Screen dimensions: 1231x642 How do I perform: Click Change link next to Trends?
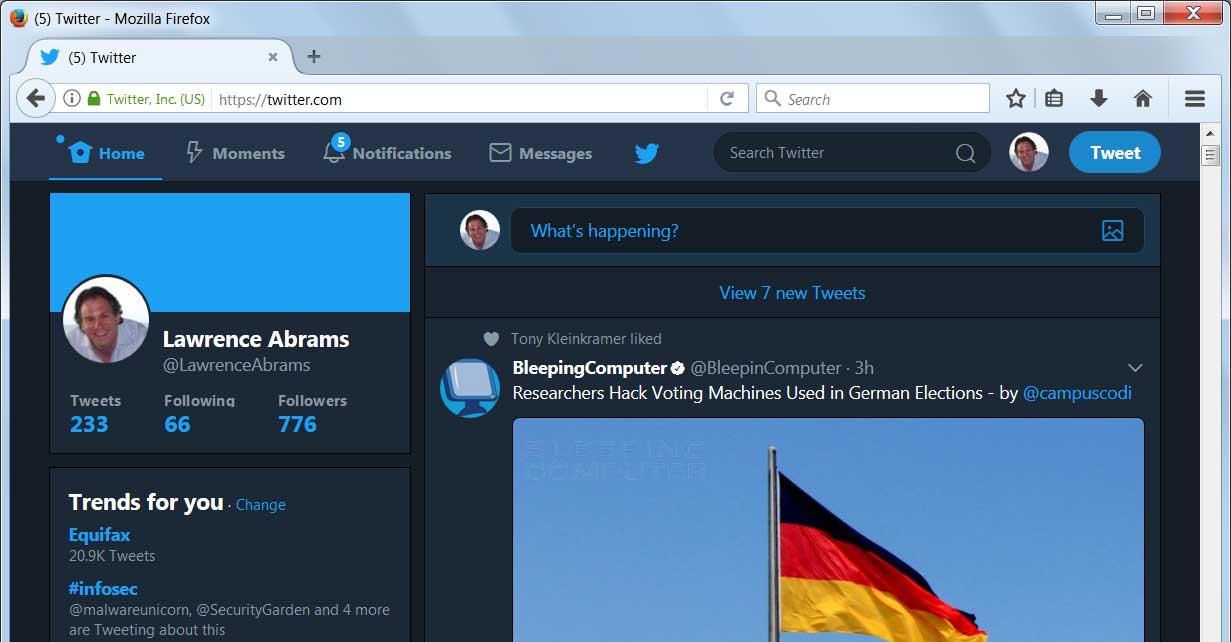click(x=261, y=505)
